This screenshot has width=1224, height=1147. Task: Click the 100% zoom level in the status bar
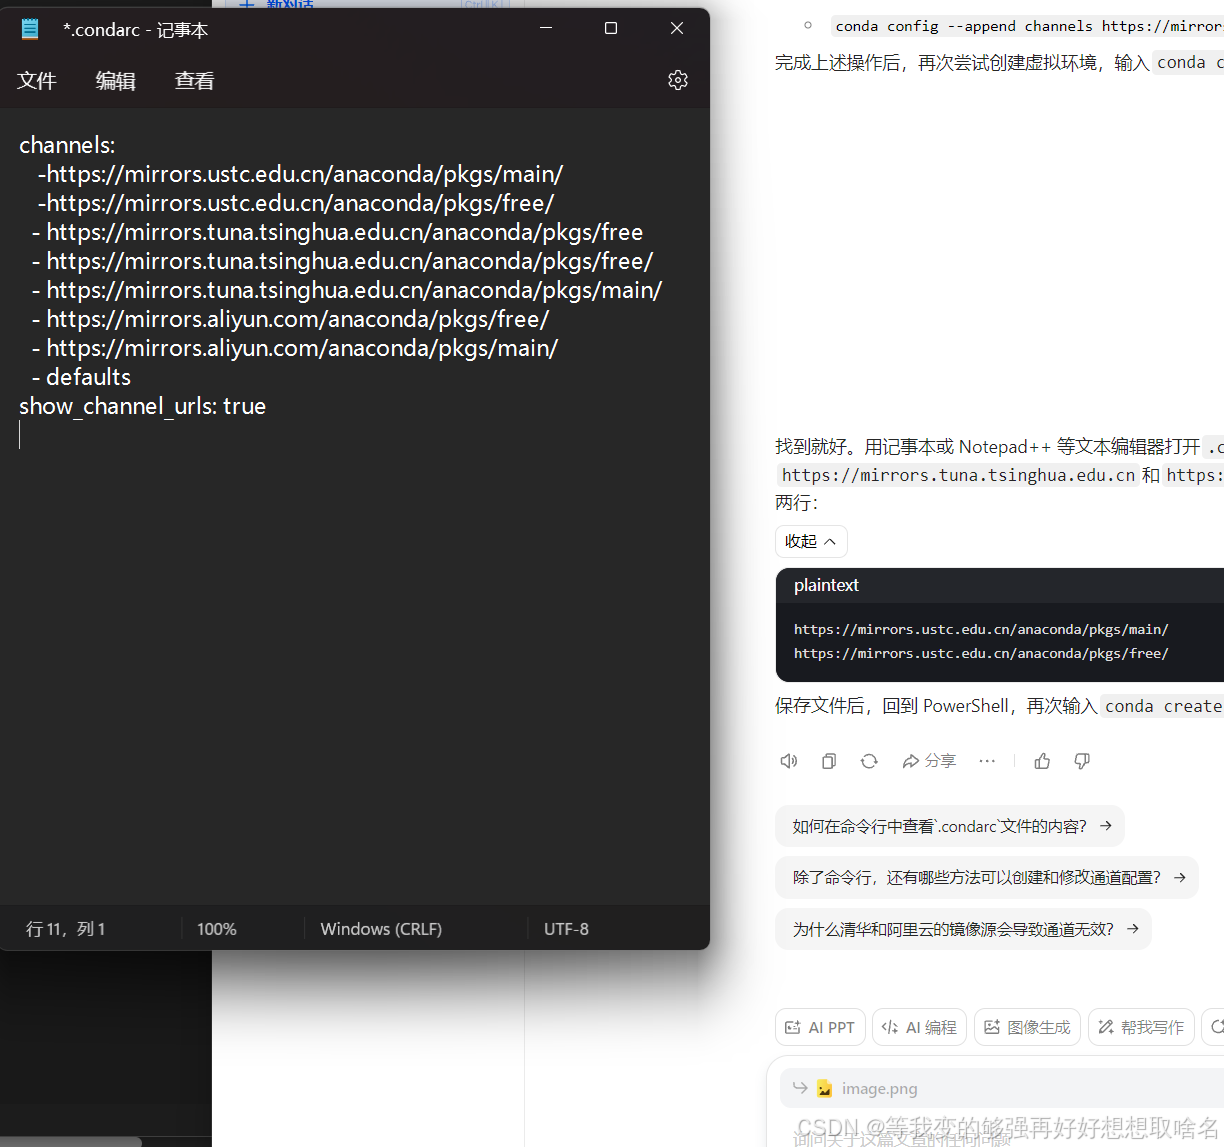216,929
